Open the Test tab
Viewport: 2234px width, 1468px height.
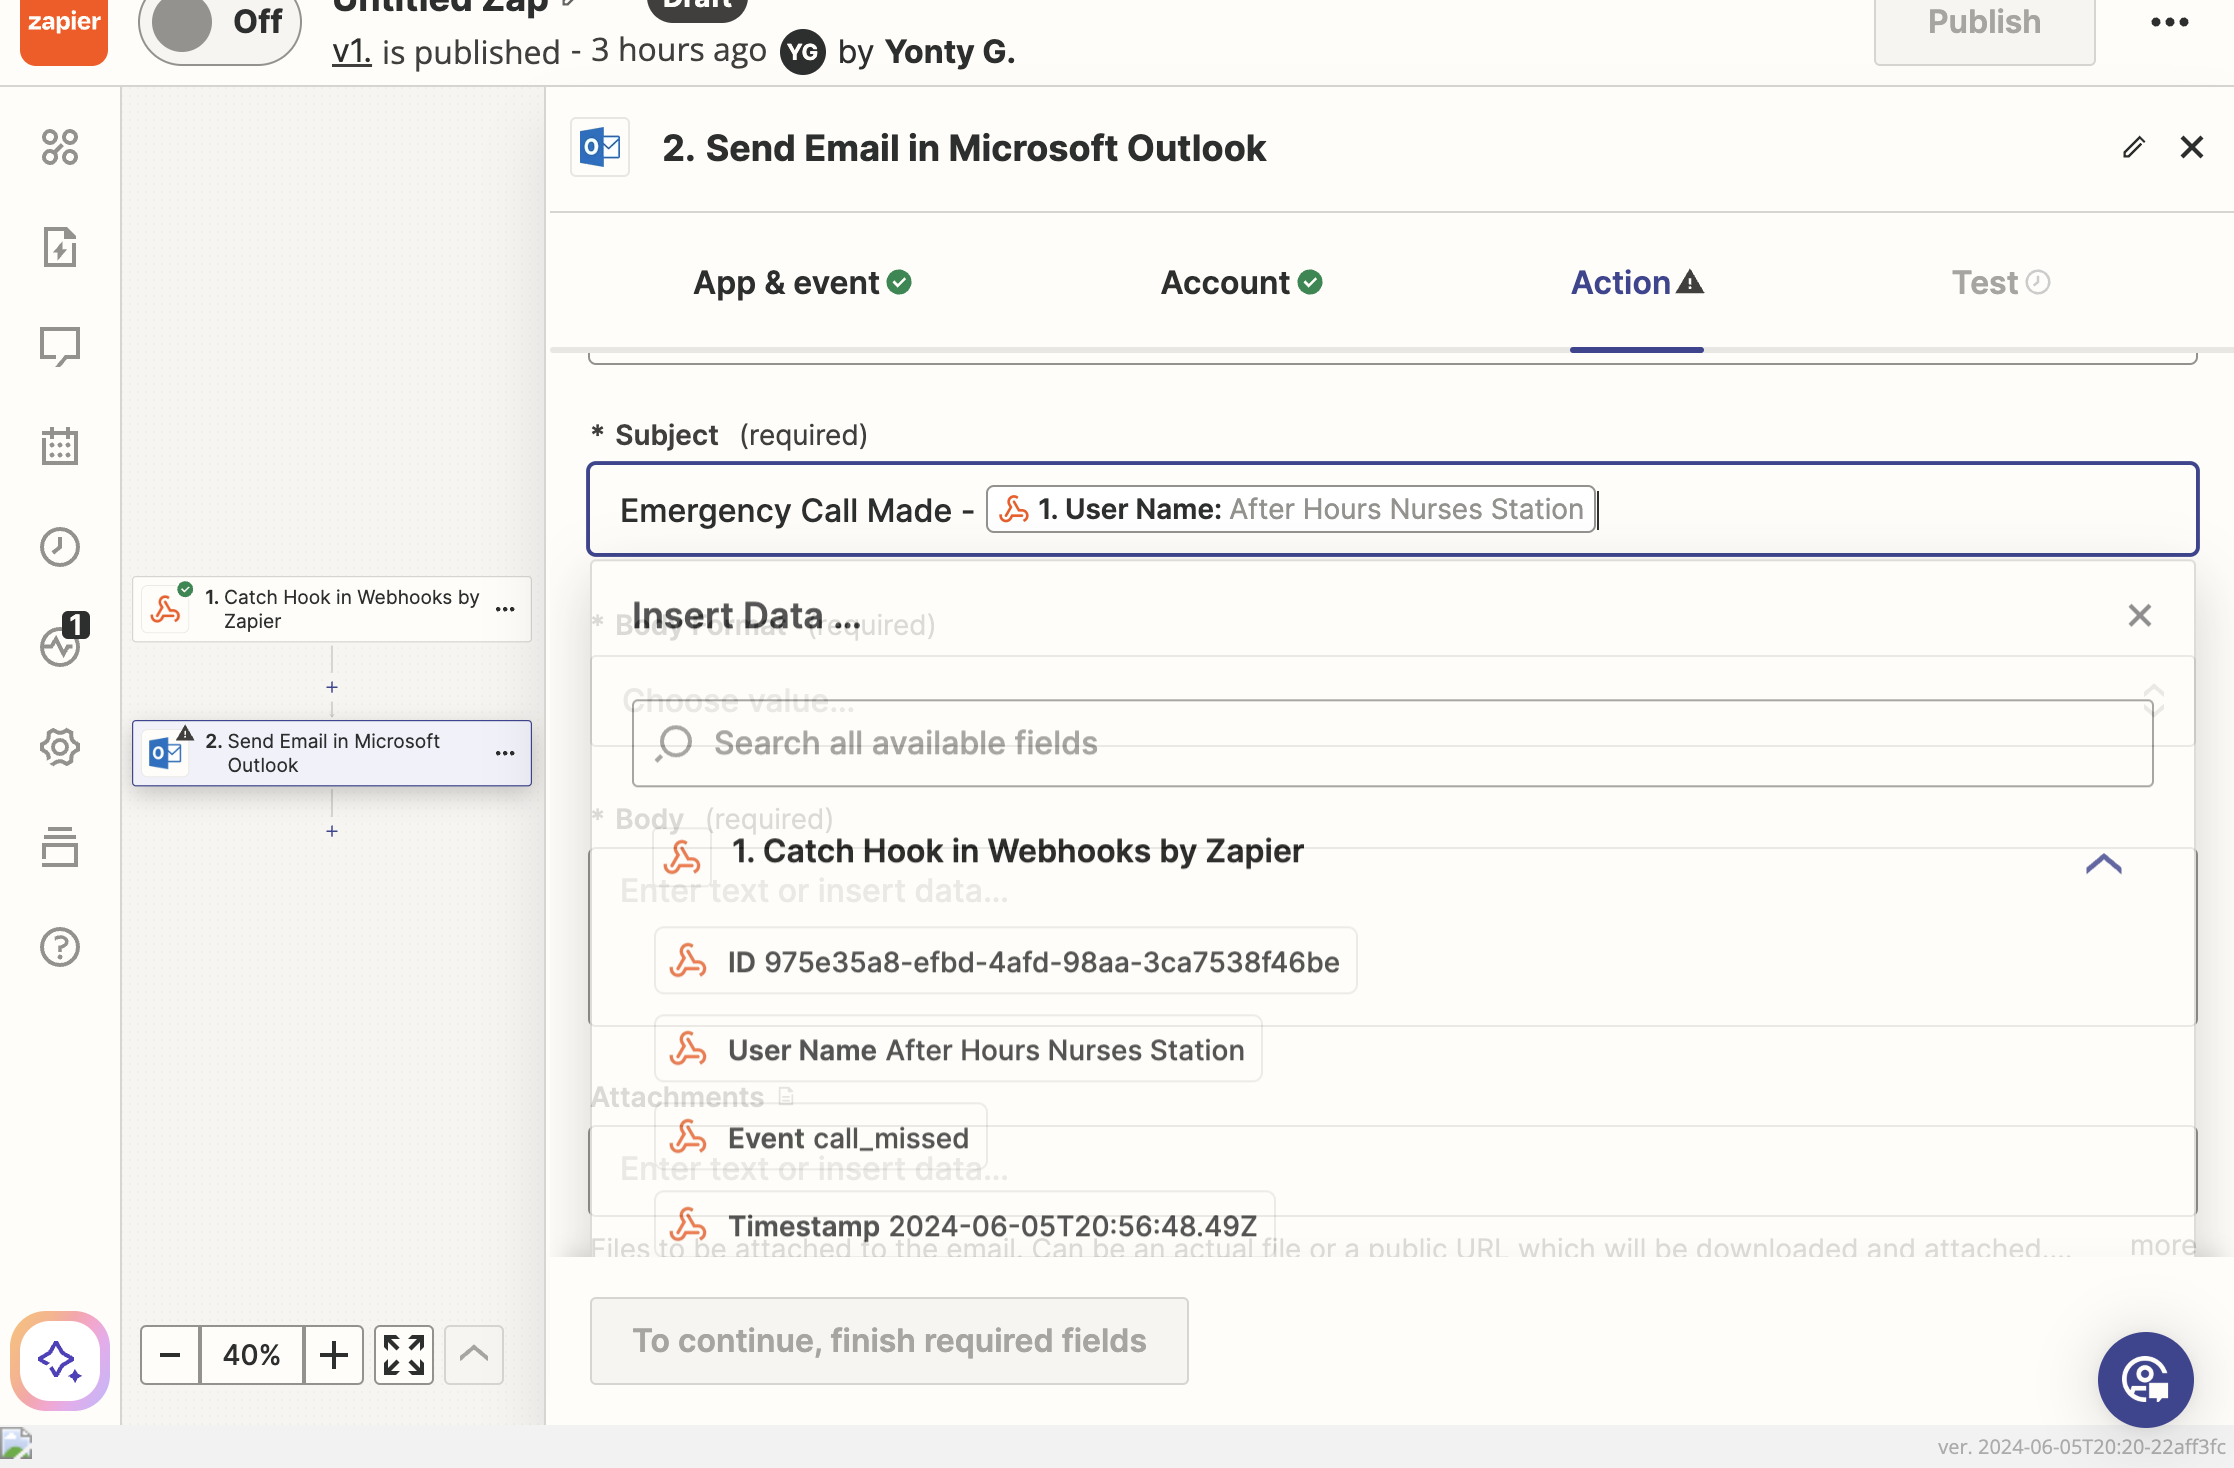click(2001, 283)
